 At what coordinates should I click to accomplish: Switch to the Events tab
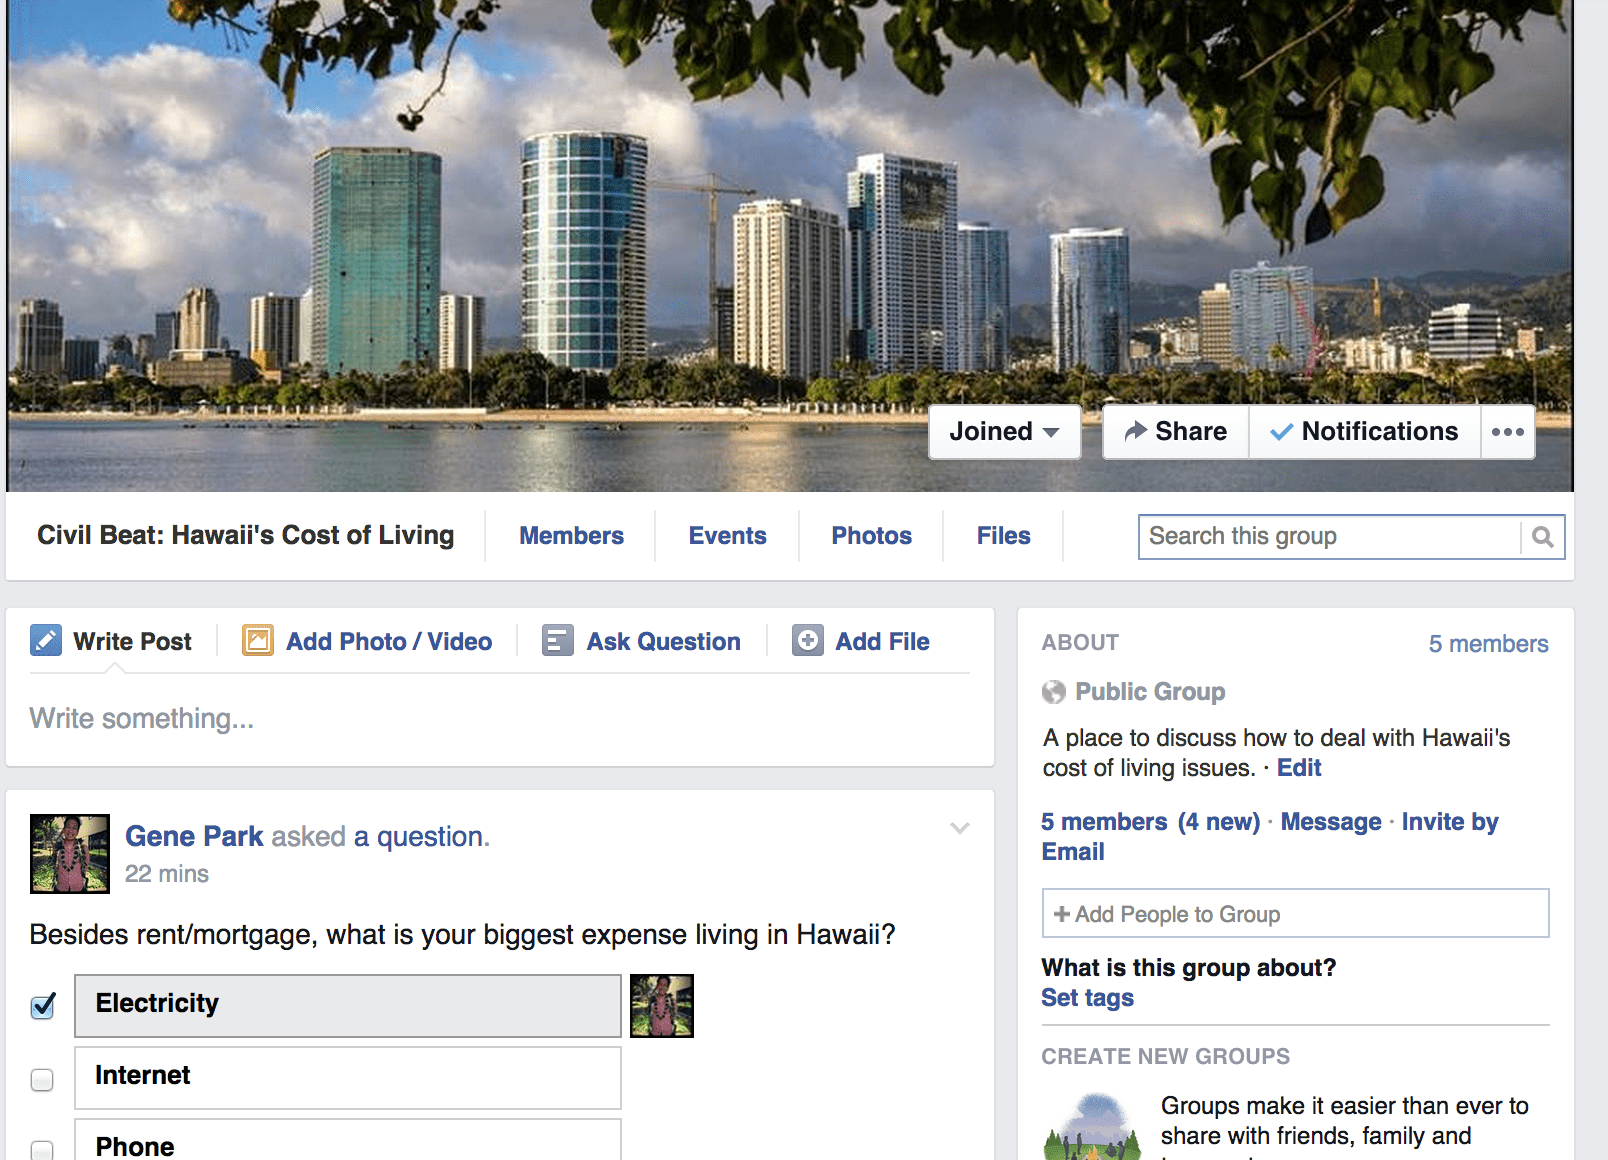click(x=727, y=536)
